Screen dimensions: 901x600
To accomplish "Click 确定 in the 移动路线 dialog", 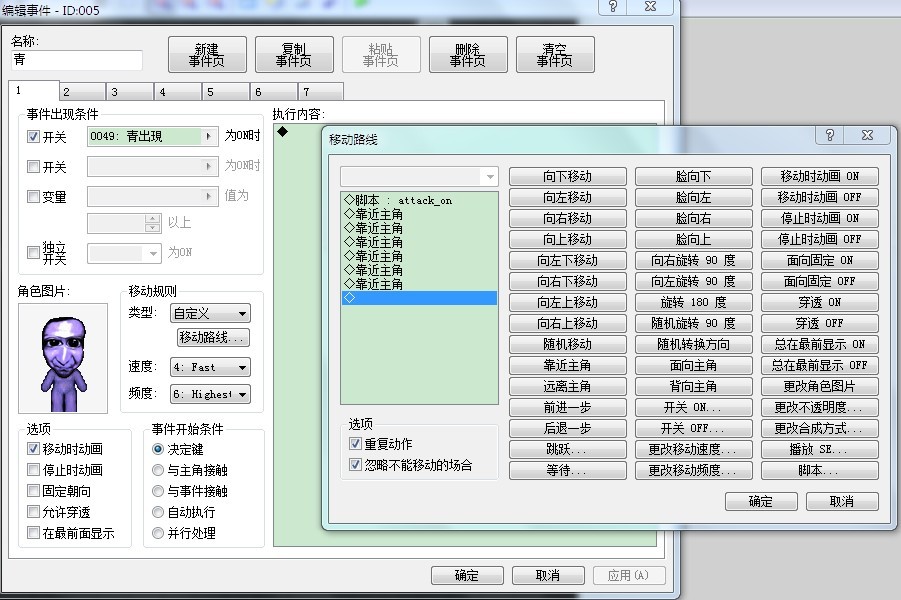I will pos(761,501).
